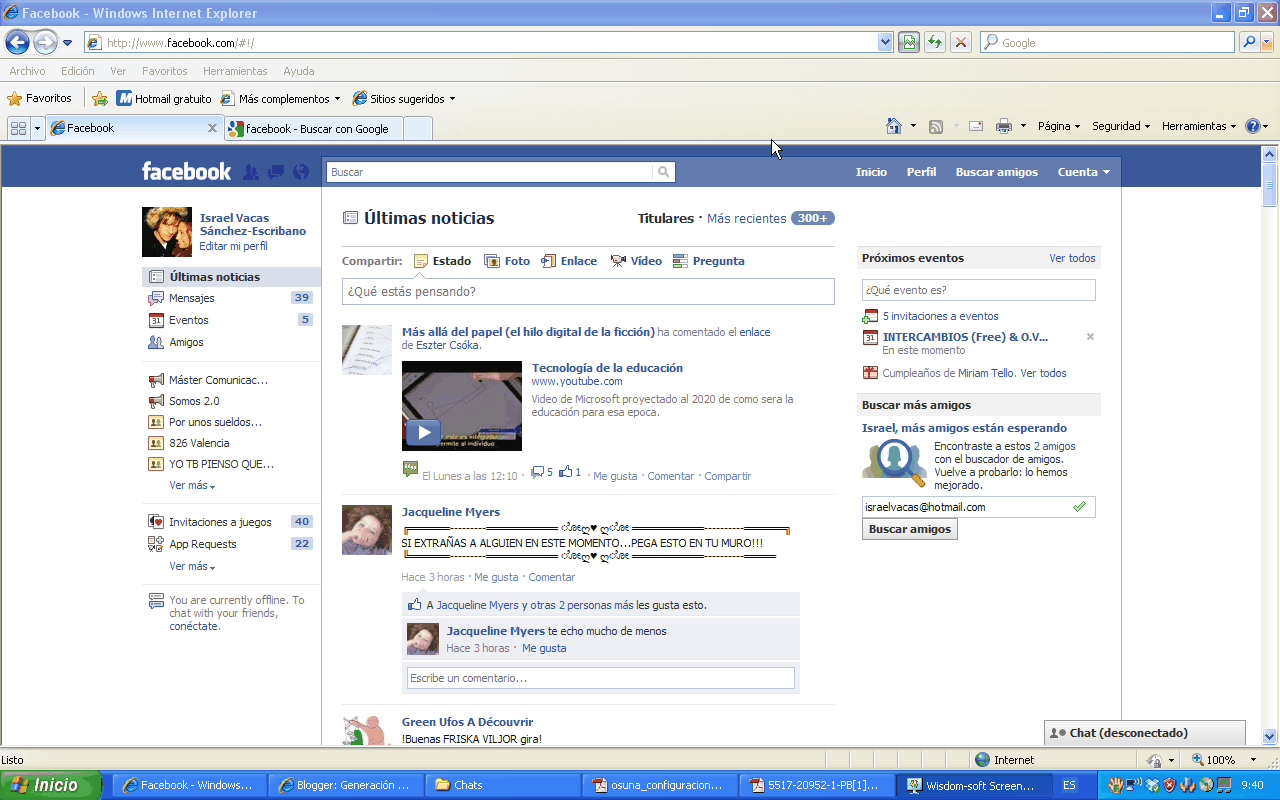Open the address bar URL dropdown

pyautogui.click(x=885, y=42)
